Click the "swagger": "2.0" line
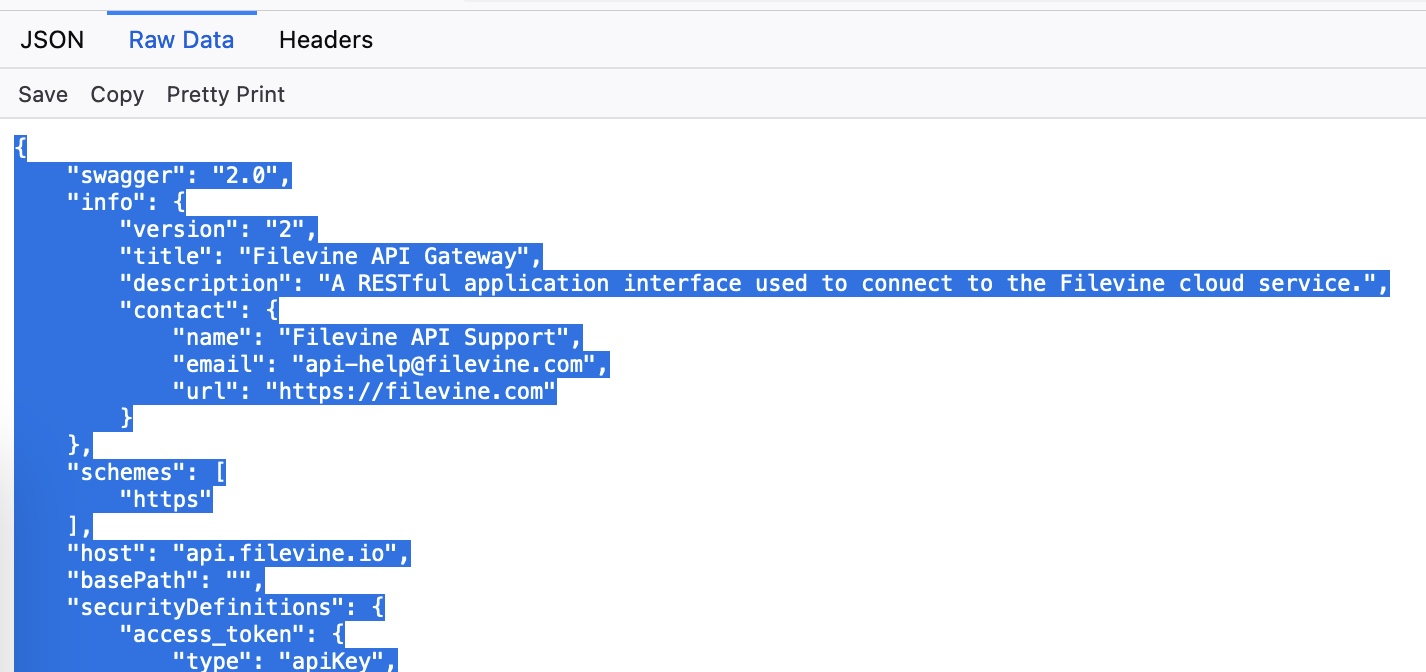The height and width of the screenshot is (672, 1426). coord(179,176)
